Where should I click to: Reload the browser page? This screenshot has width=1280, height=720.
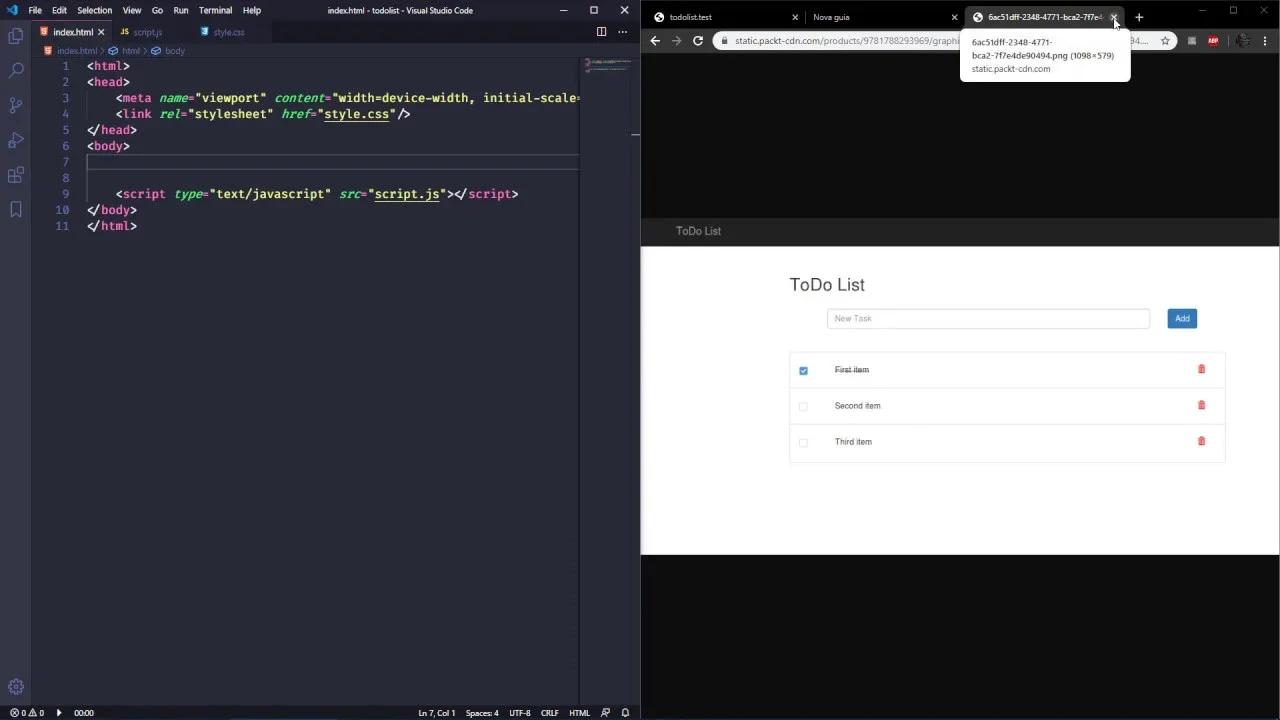[x=698, y=41]
